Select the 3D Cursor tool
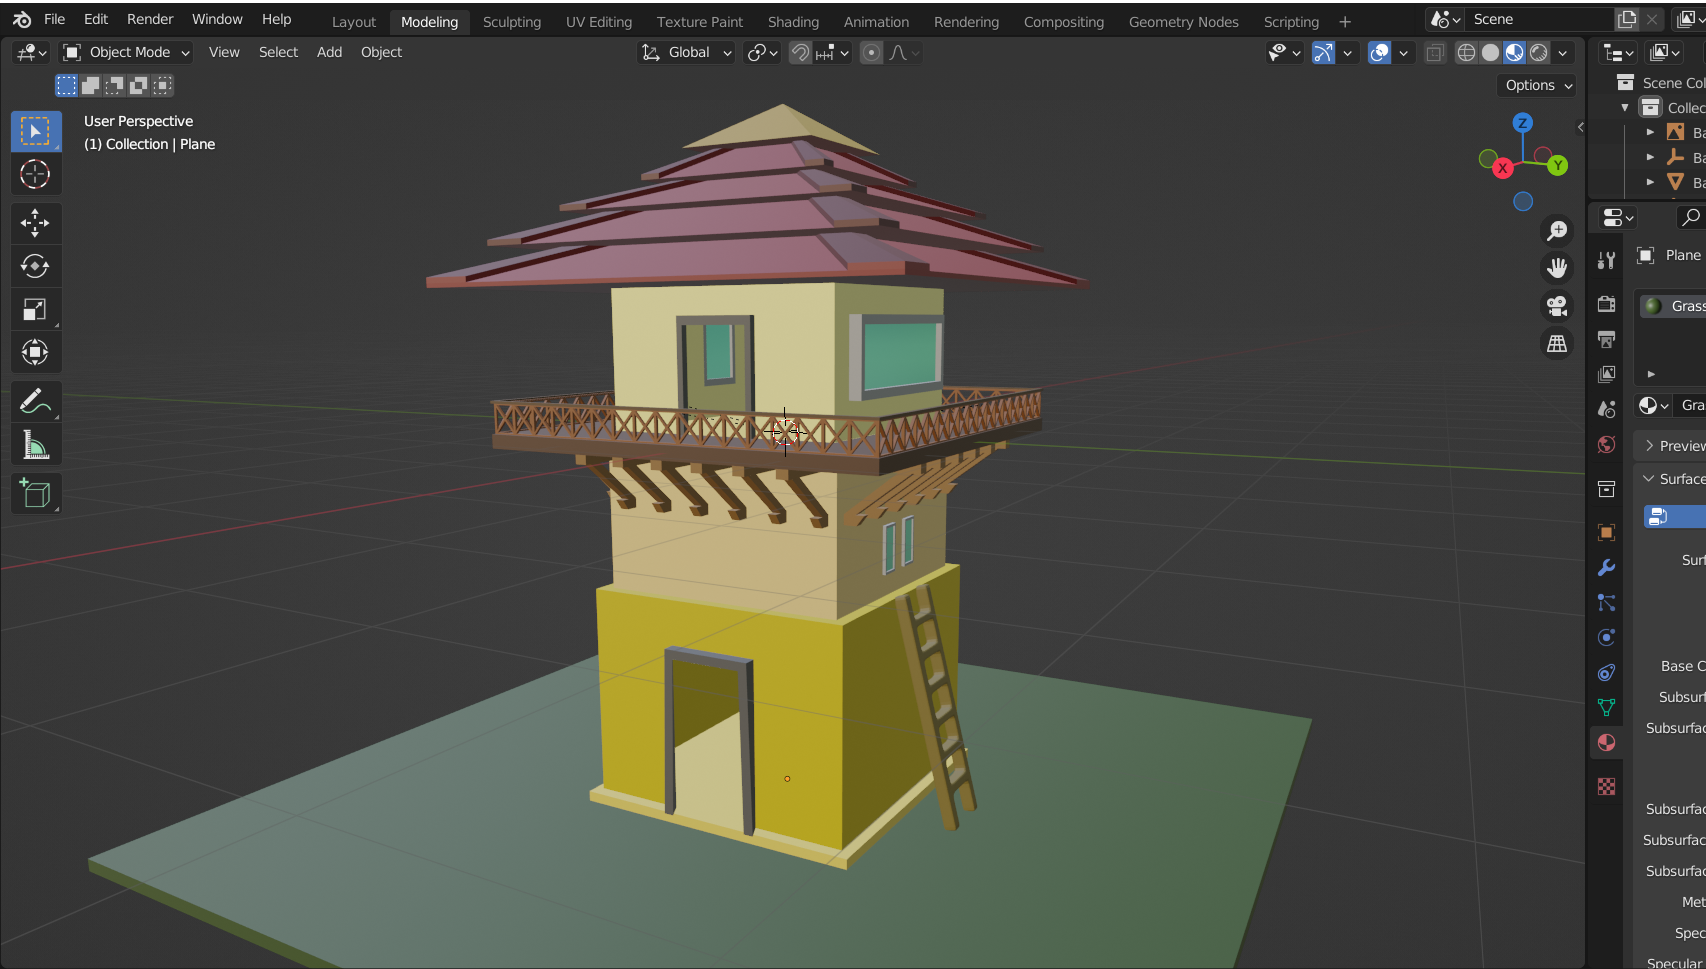 coord(36,174)
